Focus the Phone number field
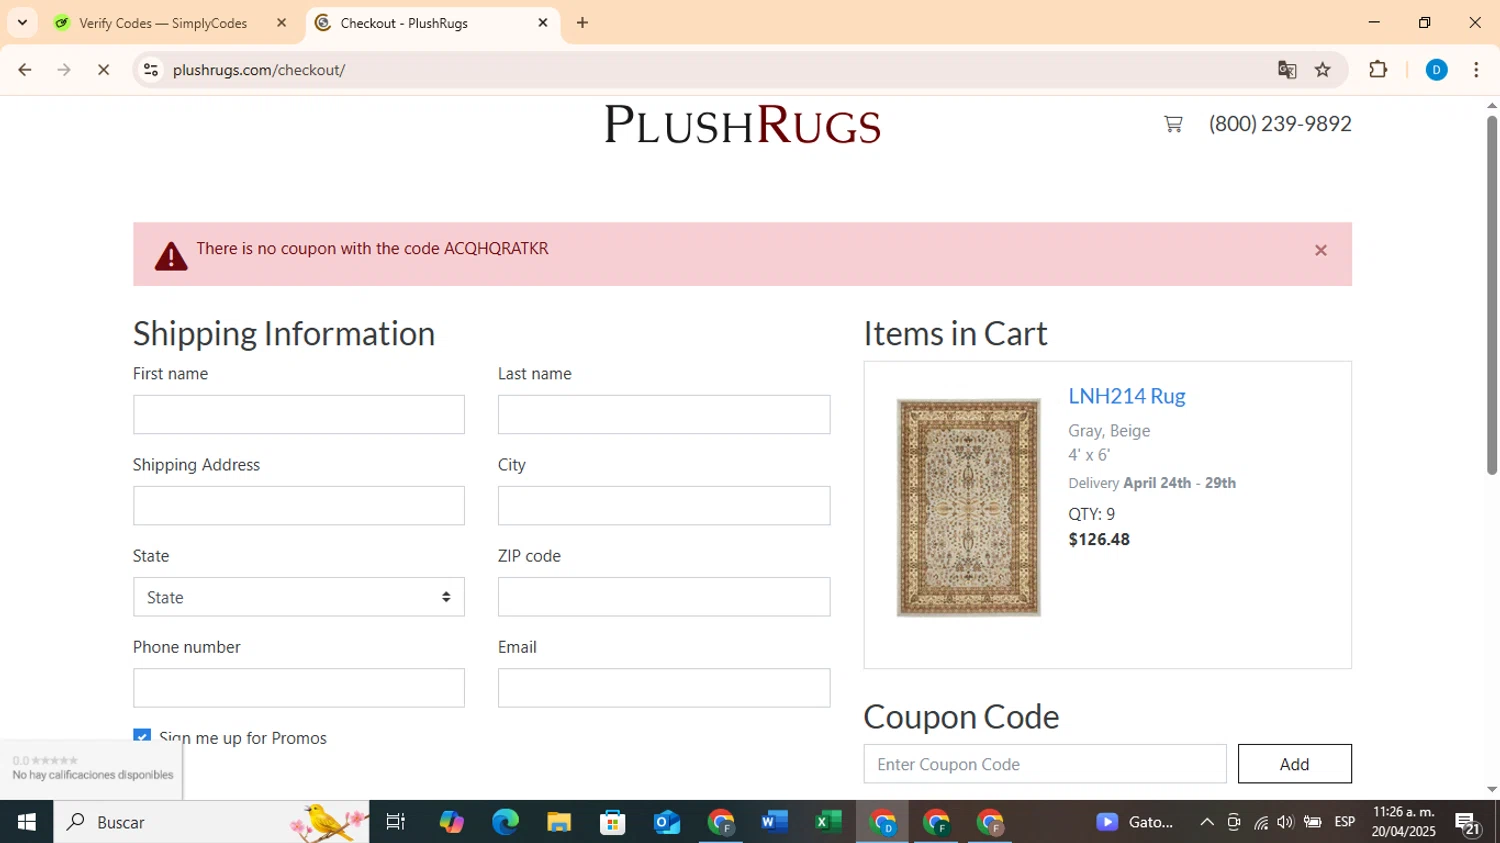Screen dimensions: 1500x843 (299, 688)
